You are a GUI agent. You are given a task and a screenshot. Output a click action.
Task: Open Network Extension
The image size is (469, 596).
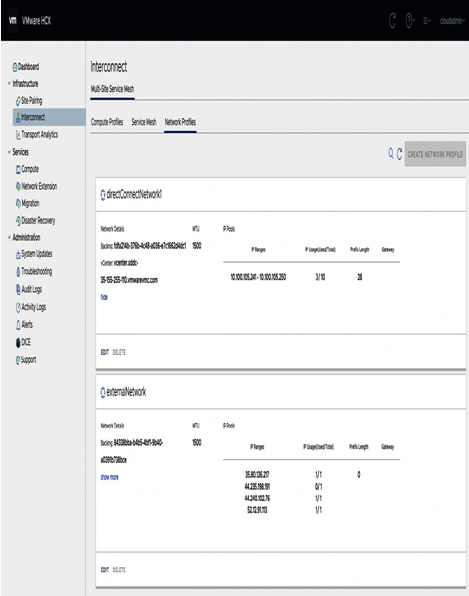pyautogui.click(x=39, y=186)
